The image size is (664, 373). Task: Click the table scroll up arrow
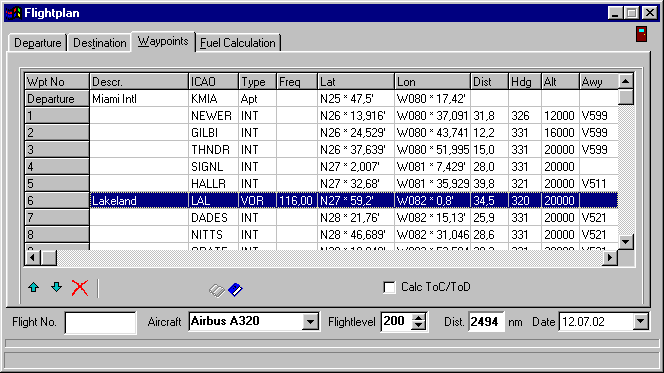click(x=625, y=81)
